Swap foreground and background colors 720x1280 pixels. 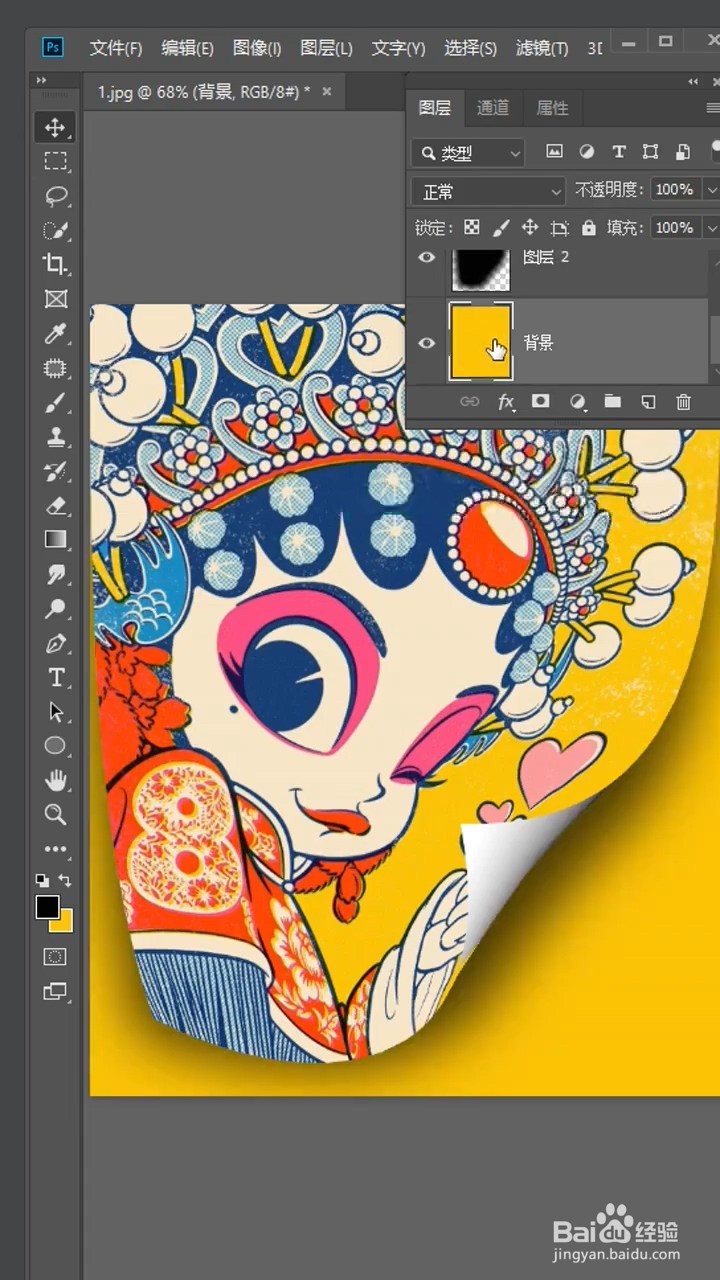coord(65,881)
